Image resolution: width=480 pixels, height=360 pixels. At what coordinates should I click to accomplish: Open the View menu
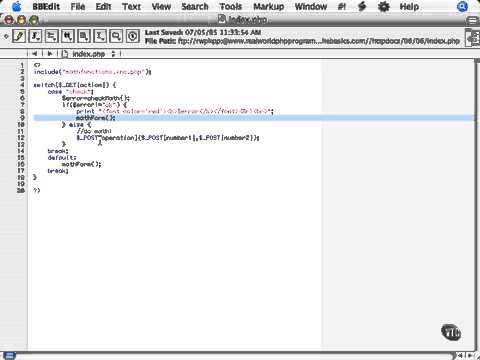click(161, 6)
